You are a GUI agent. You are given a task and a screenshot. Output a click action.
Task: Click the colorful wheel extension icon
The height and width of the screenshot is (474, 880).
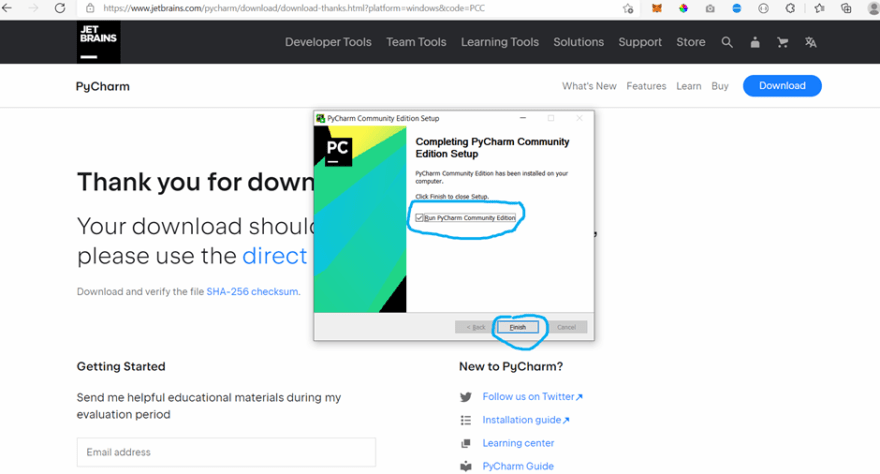pyautogui.click(x=683, y=8)
